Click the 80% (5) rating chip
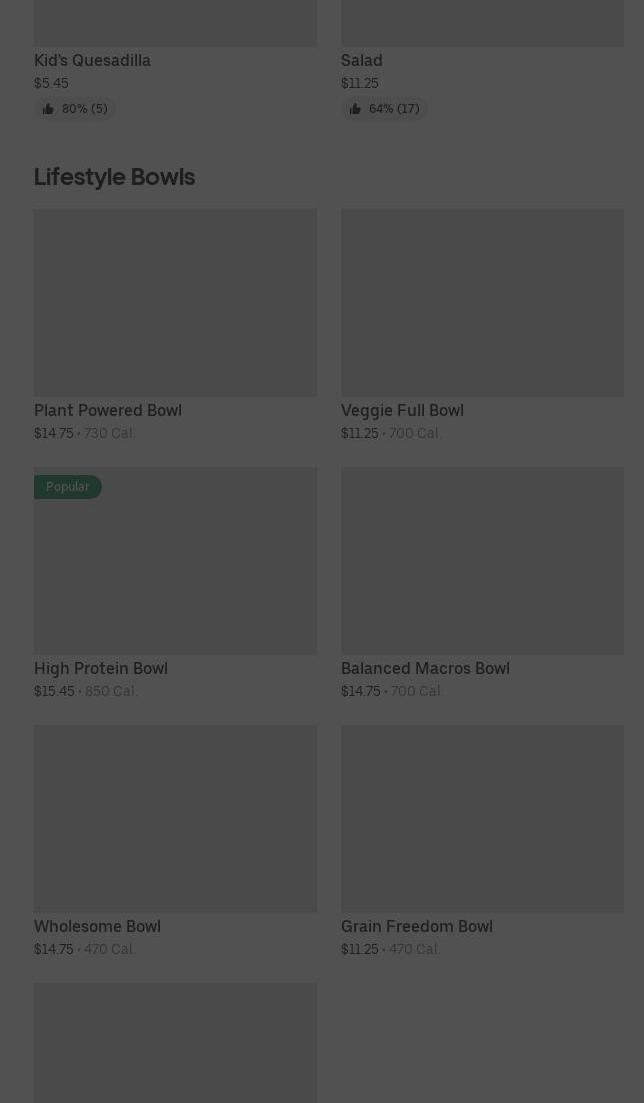The image size is (644, 1103). point(75,109)
